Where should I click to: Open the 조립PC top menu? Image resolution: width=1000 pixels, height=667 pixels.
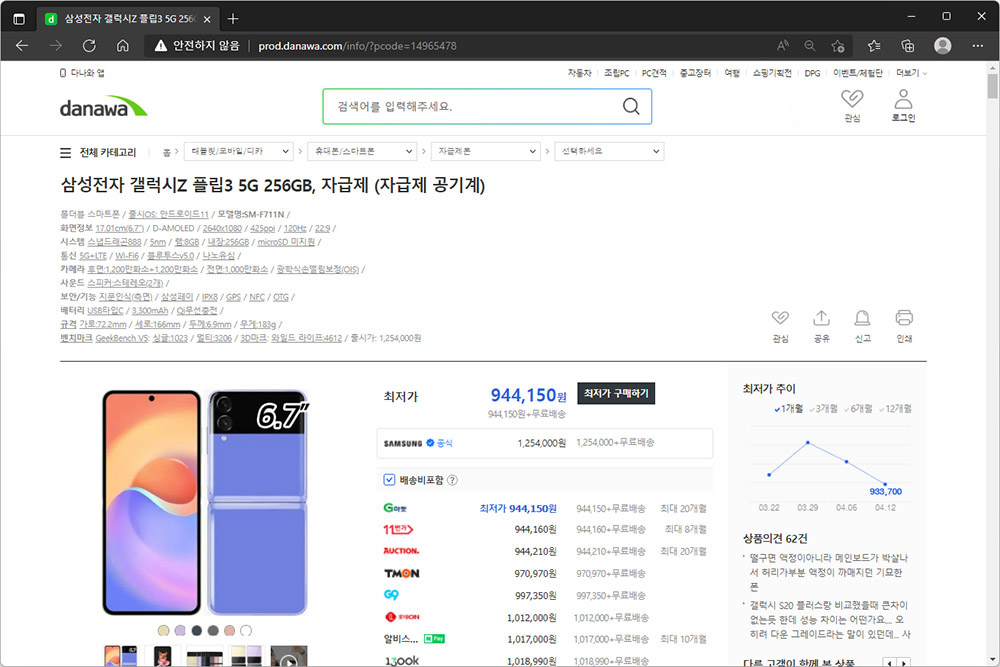[x=616, y=73]
